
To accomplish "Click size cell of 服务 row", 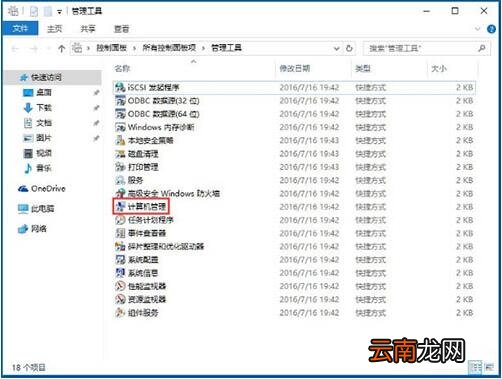I will 464,180.
